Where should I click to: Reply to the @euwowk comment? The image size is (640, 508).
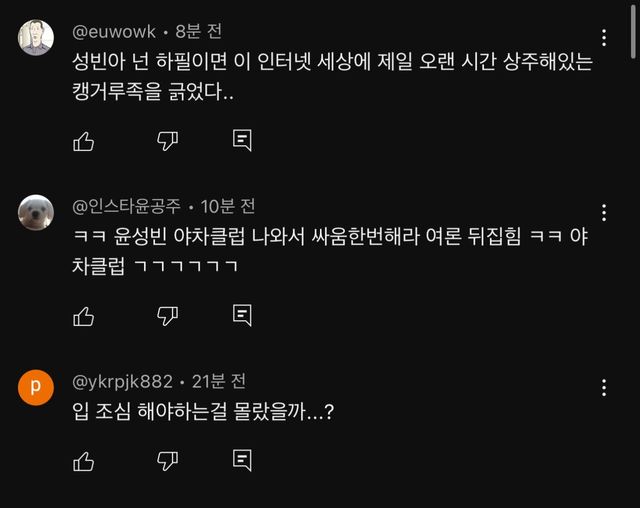pyautogui.click(x=242, y=141)
